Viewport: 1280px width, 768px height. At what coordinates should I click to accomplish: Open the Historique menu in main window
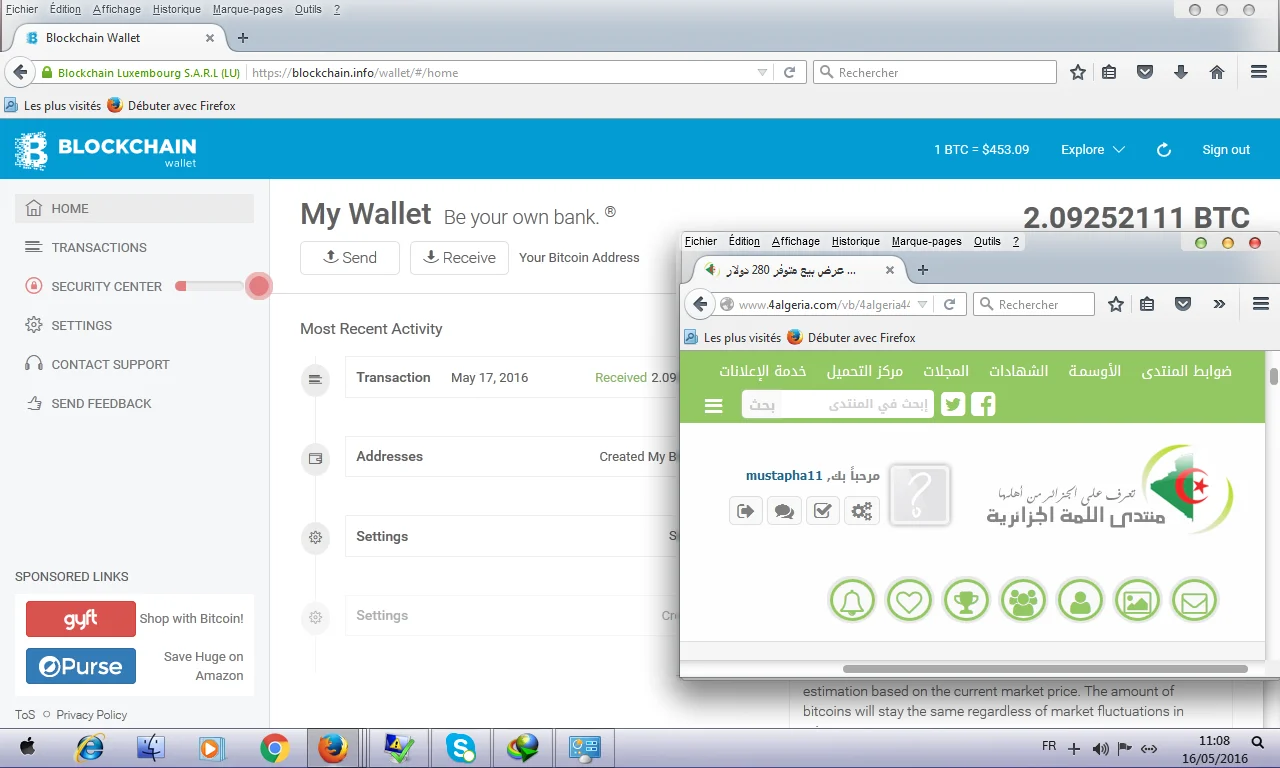tap(176, 9)
